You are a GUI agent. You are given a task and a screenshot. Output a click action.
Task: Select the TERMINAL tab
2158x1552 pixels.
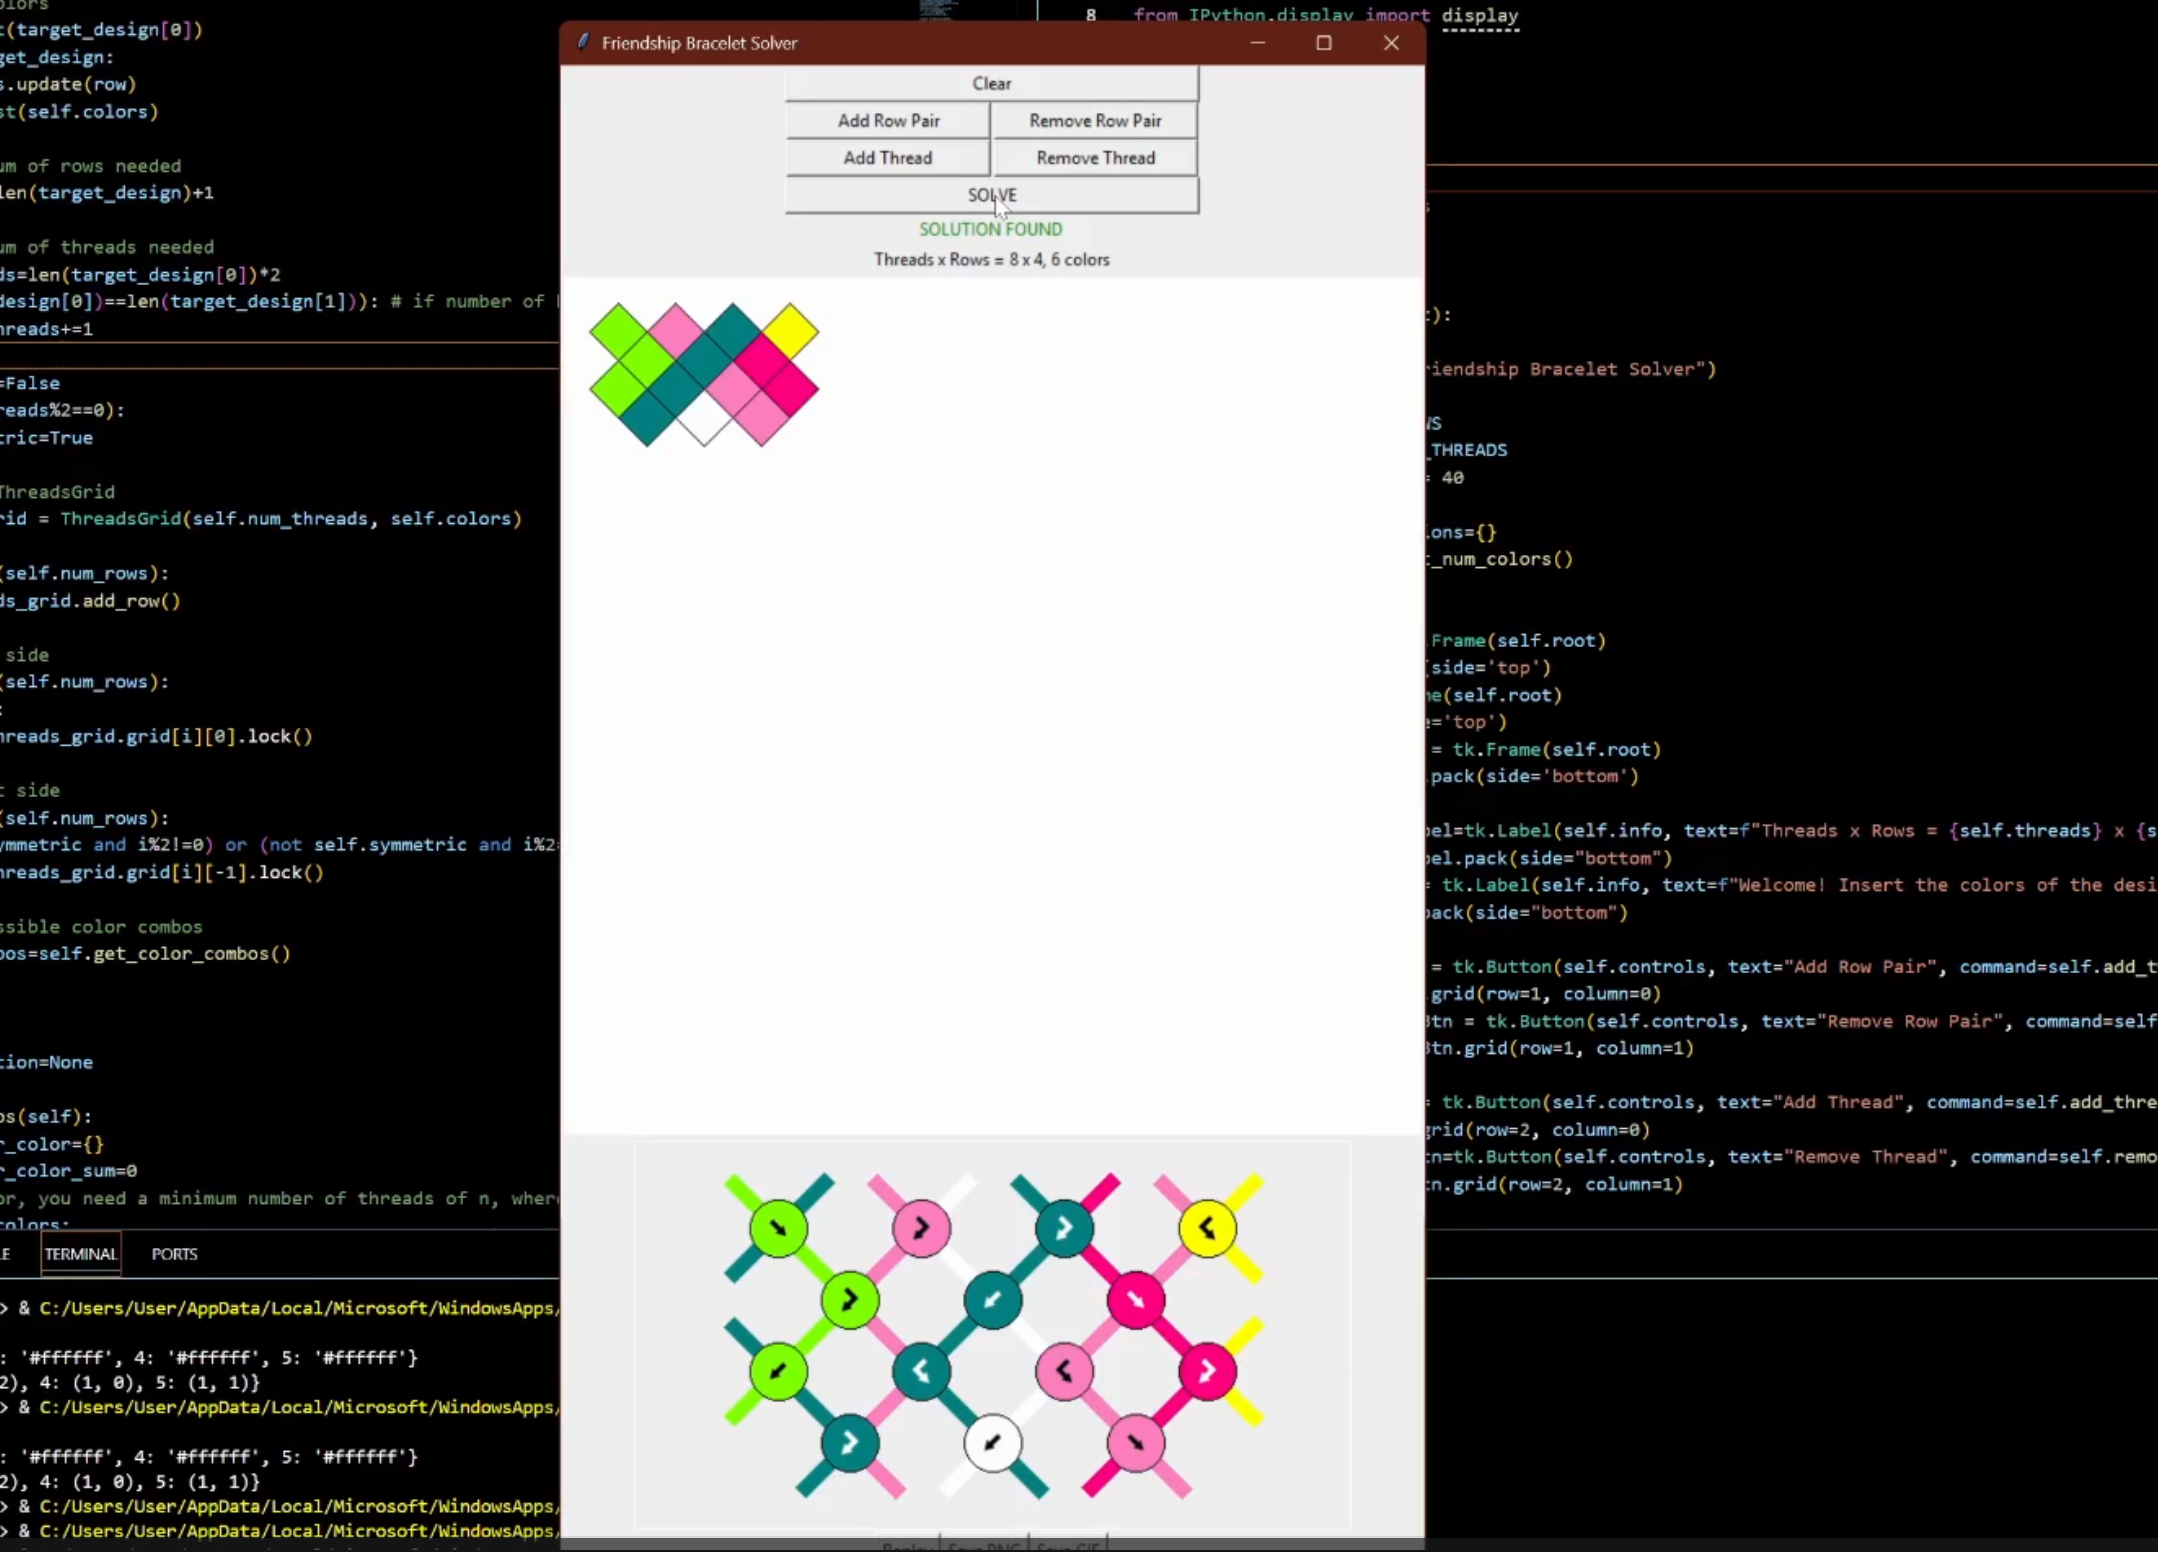(80, 1253)
